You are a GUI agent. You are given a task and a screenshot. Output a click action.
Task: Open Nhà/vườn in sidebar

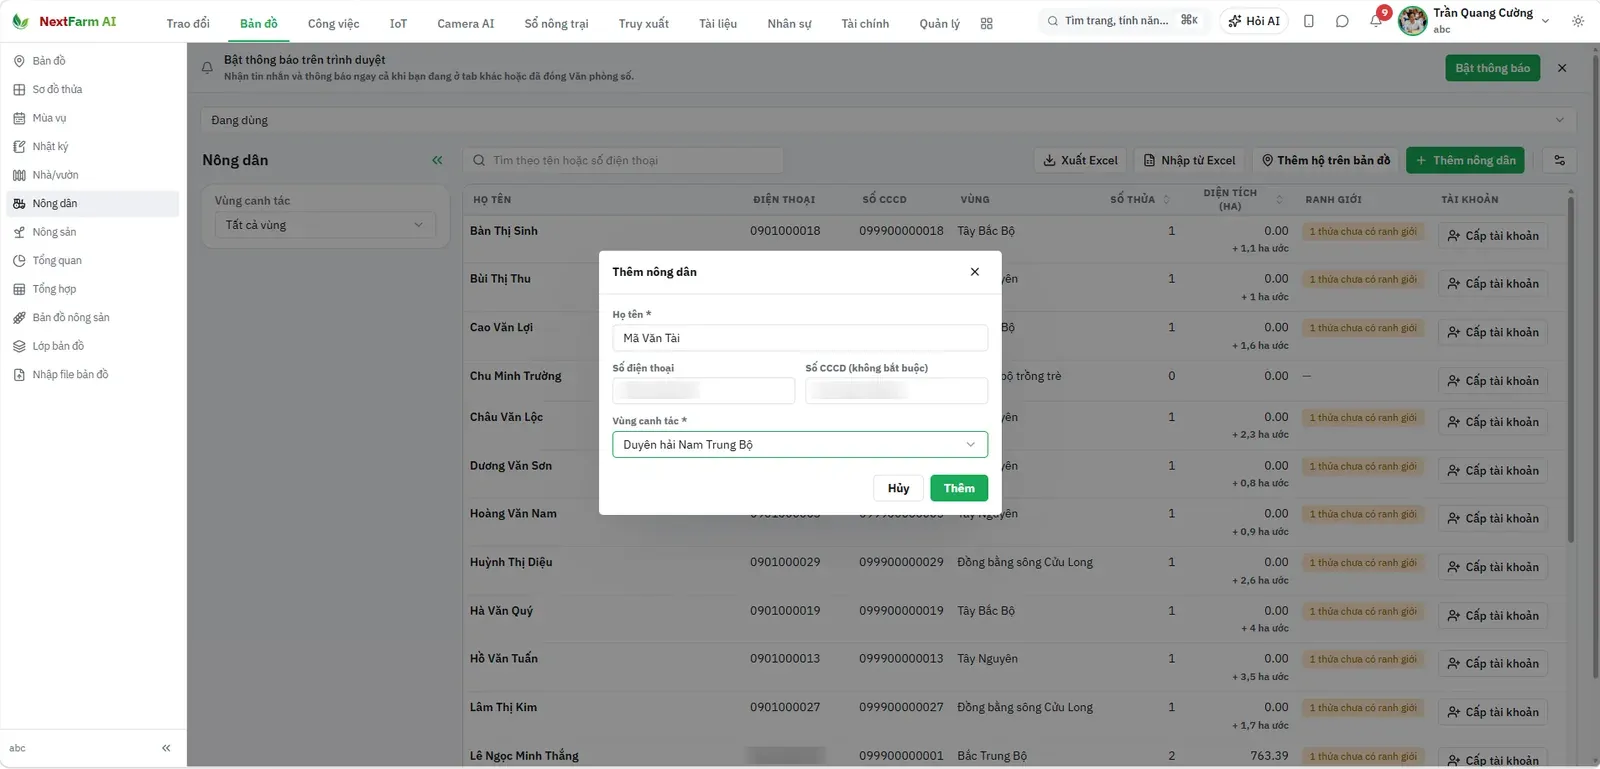coord(92,175)
